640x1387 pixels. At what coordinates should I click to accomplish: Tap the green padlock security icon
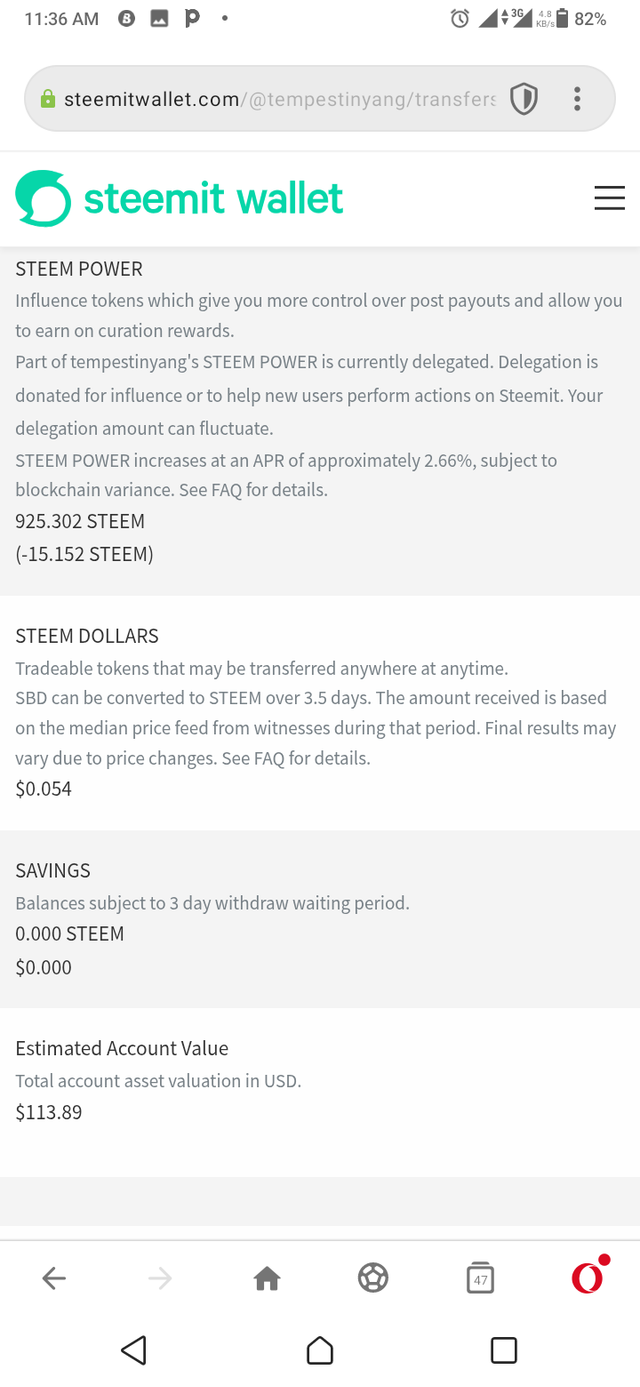tap(47, 99)
